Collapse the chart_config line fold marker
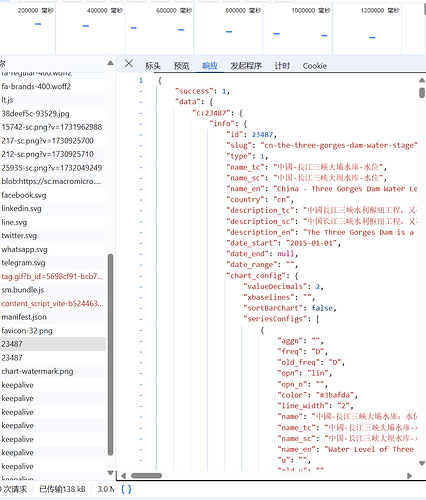 pos(141,276)
